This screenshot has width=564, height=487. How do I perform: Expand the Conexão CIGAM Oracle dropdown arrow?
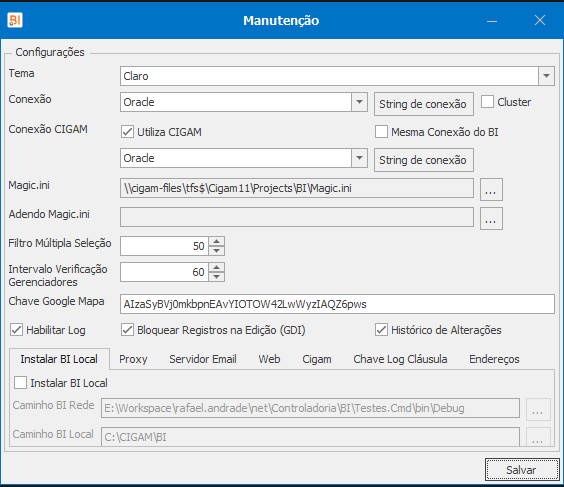point(359,158)
